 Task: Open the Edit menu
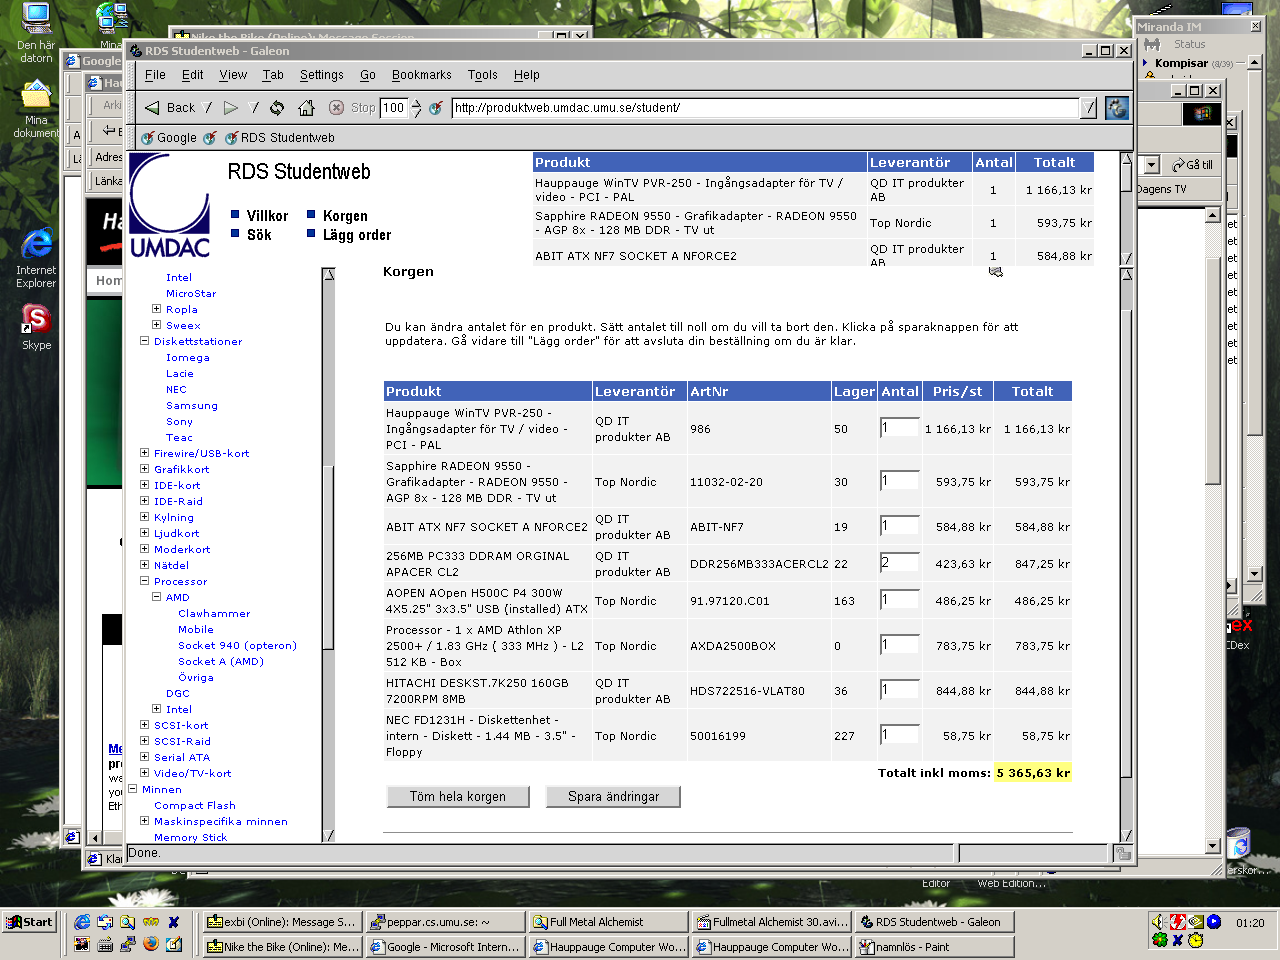coord(192,75)
